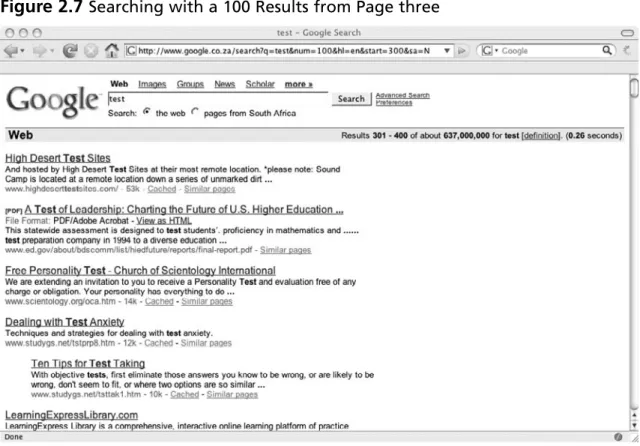Switch to the Groups search tab
The height and width of the screenshot is (446, 640).
[x=190, y=84]
